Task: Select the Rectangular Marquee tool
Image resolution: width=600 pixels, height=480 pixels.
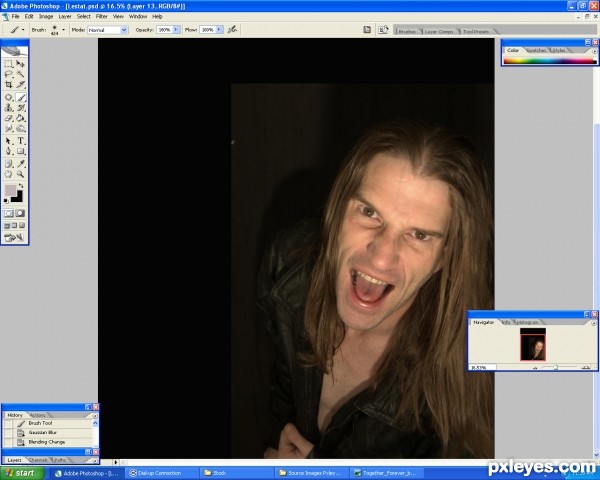Action: (x=8, y=64)
